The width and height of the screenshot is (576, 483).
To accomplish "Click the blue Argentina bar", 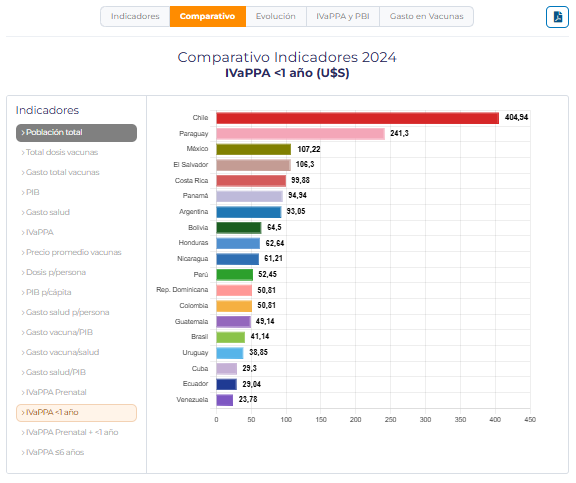I will [x=249, y=212].
